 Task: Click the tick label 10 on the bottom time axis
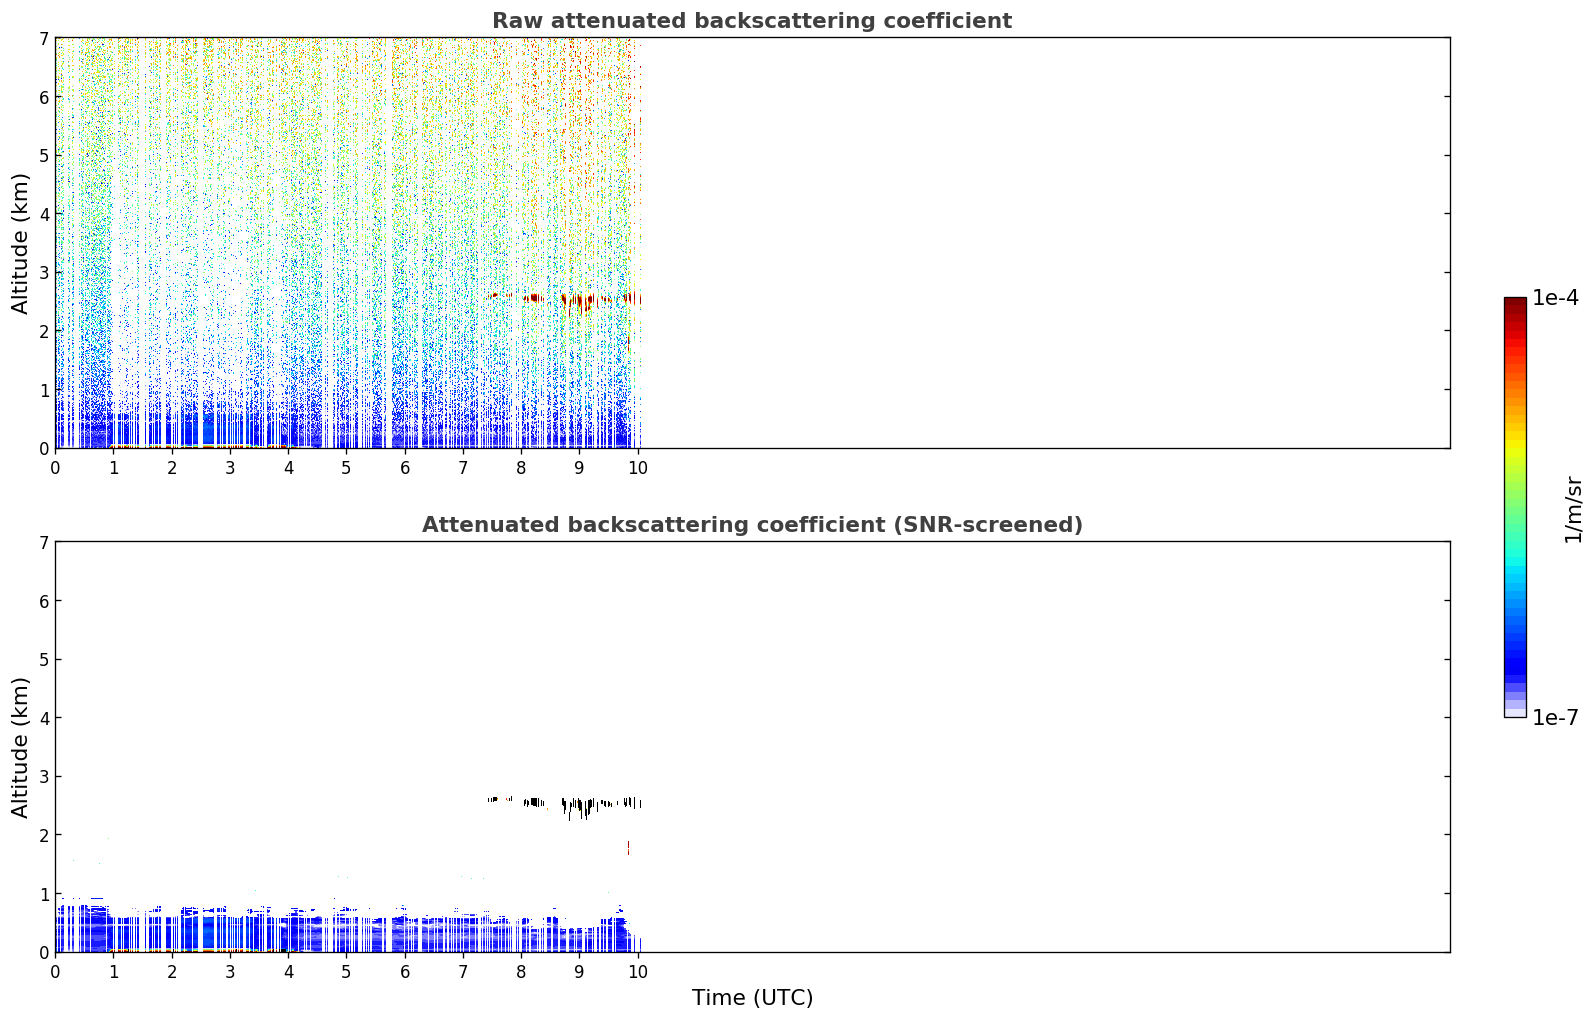(637, 971)
